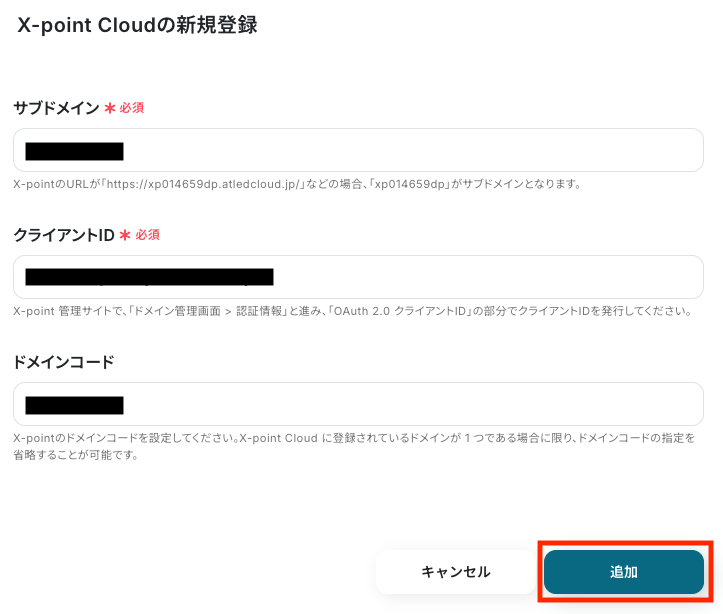Click the red asterisk beside サブドメイン
The height and width of the screenshot is (614, 723).
tap(110, 108)
